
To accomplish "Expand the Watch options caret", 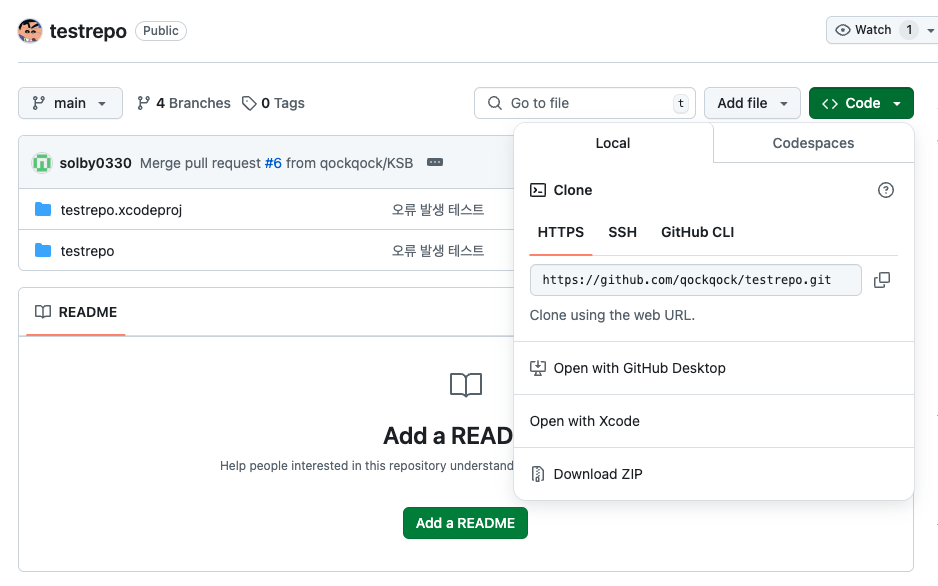I will 930,30.
